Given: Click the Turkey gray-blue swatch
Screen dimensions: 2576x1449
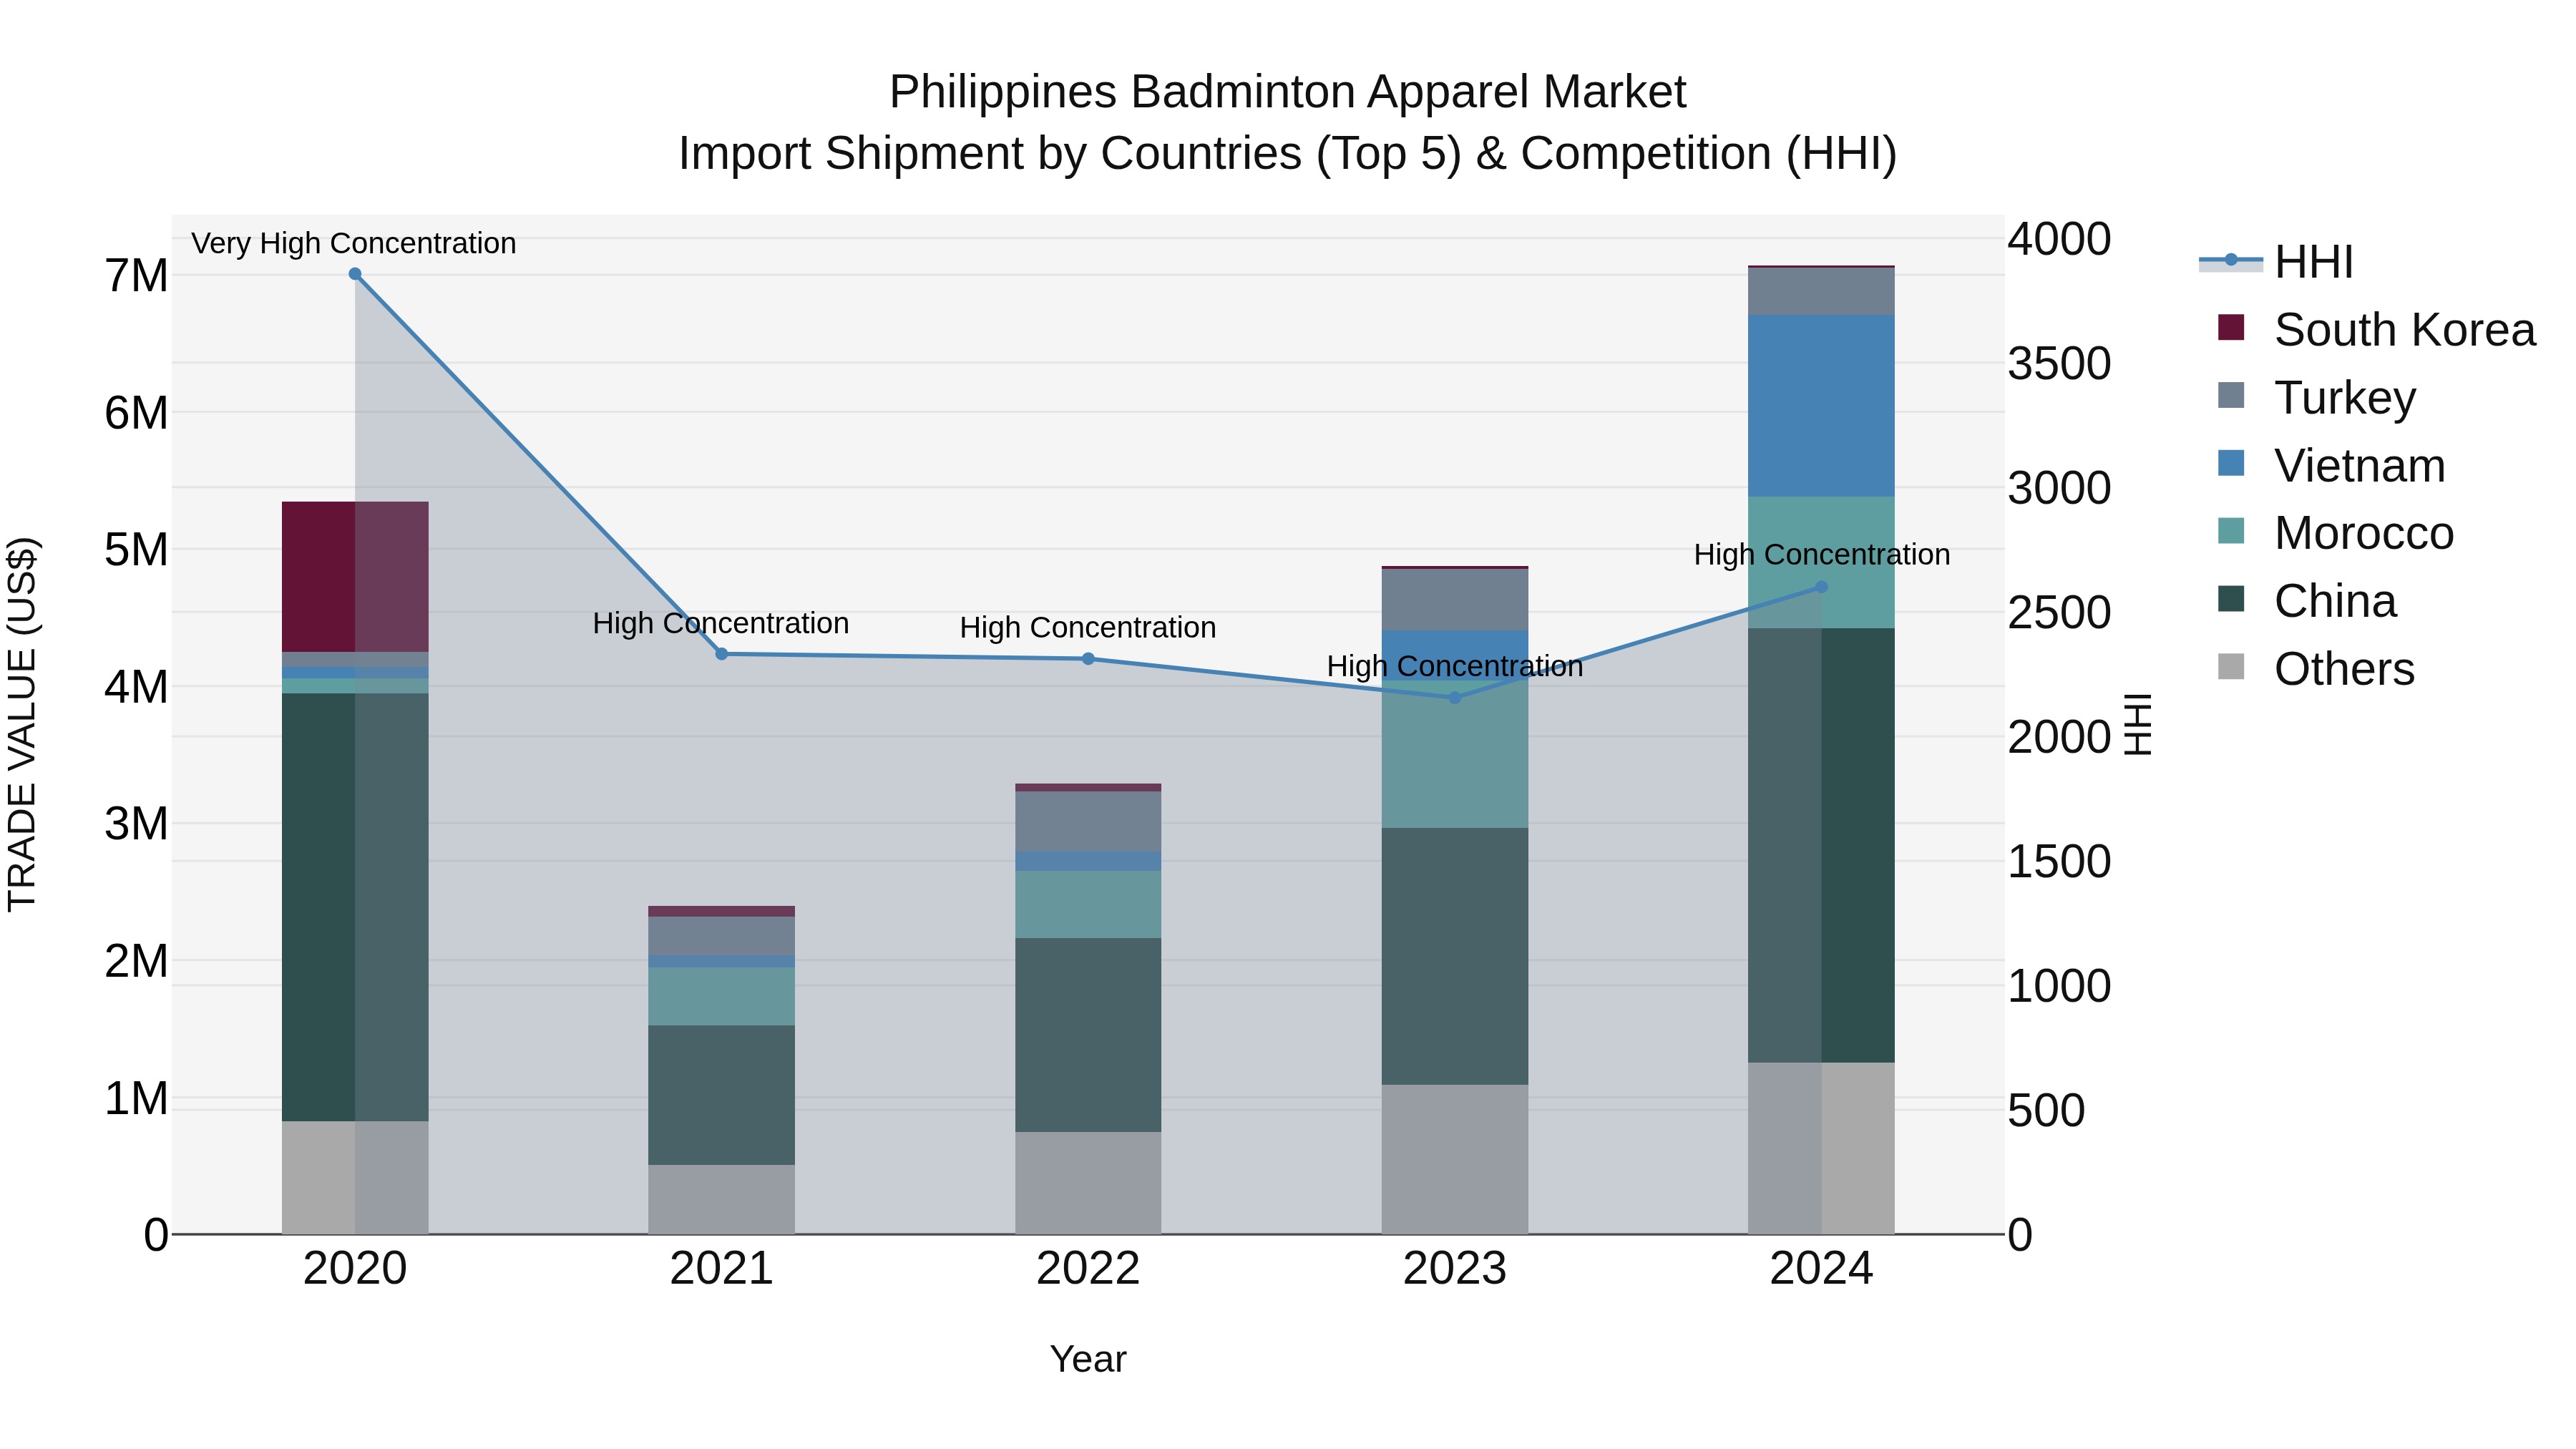Looking at the screenshot, I should 2231,395.
